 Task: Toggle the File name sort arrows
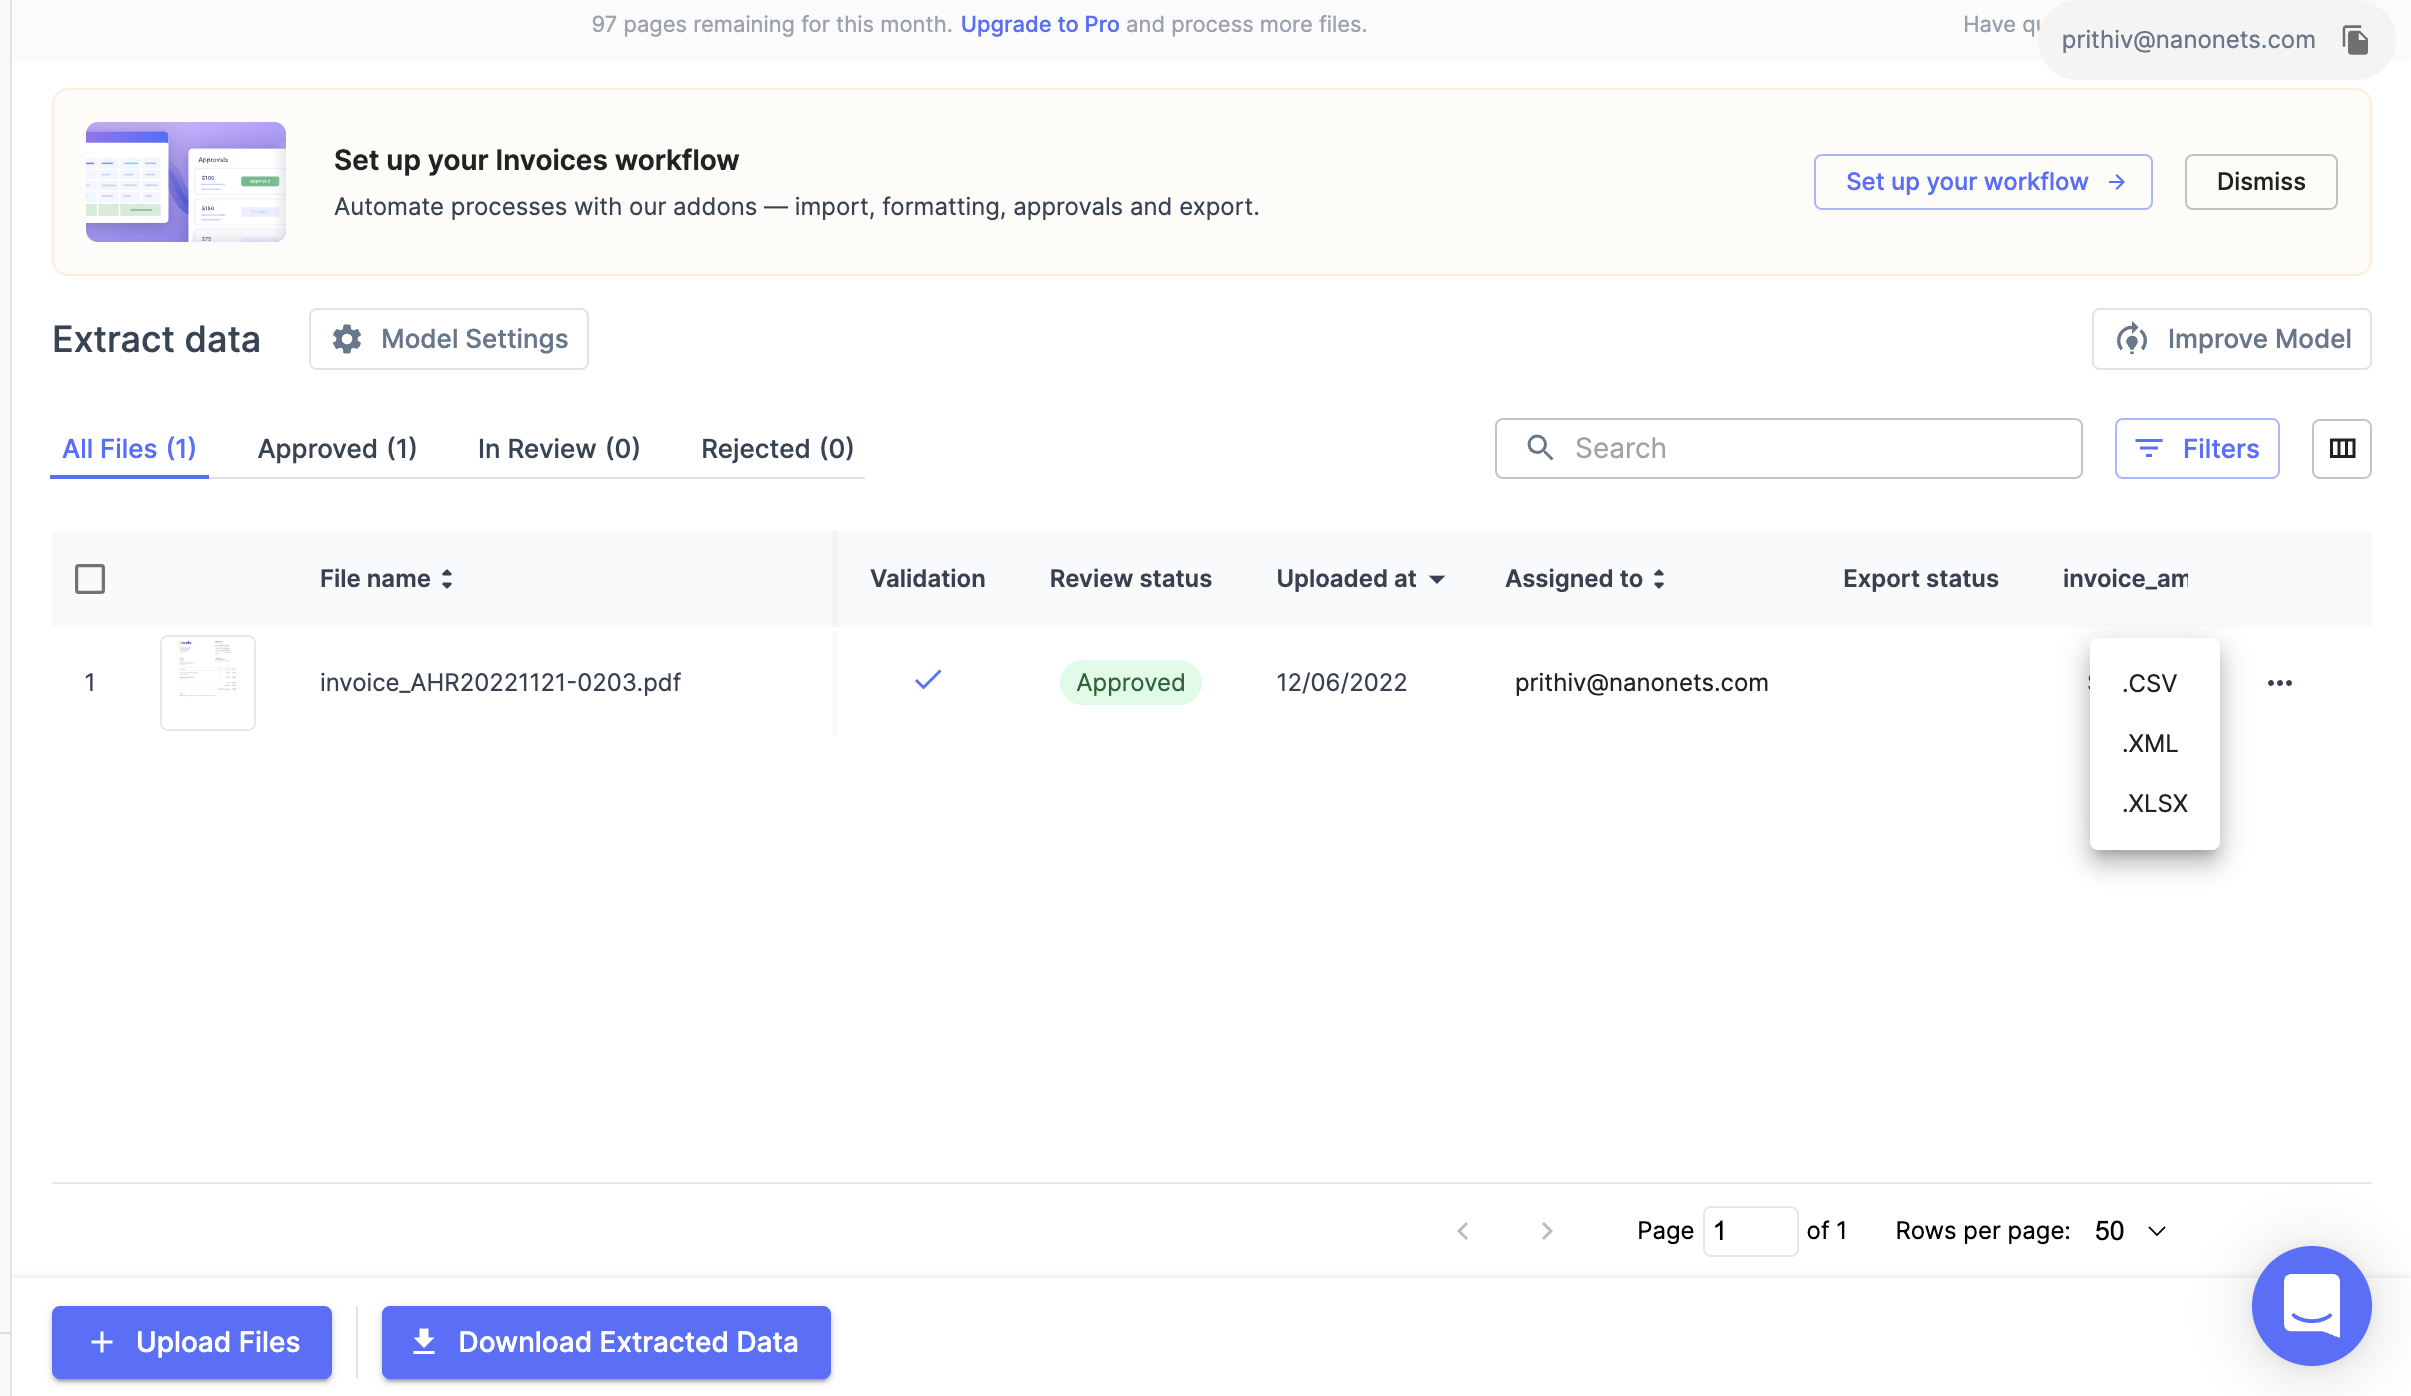(446, 578)
